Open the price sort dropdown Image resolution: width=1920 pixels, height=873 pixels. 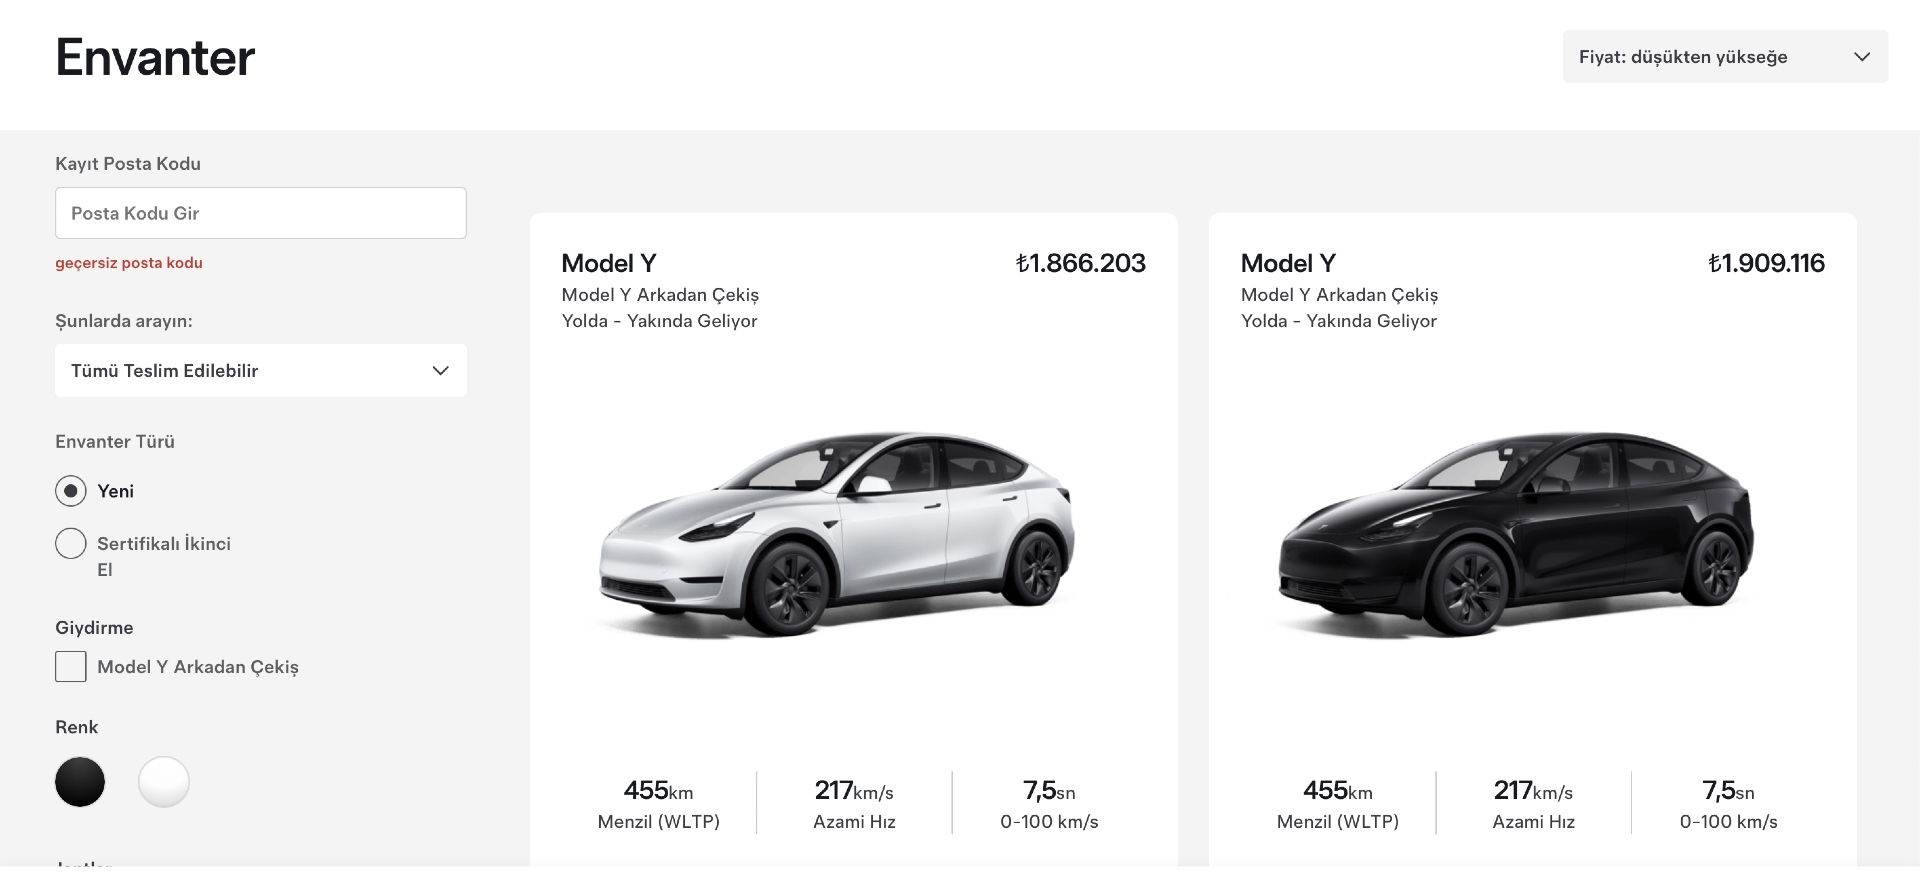pyautogui.click(x=1725, y=57)
